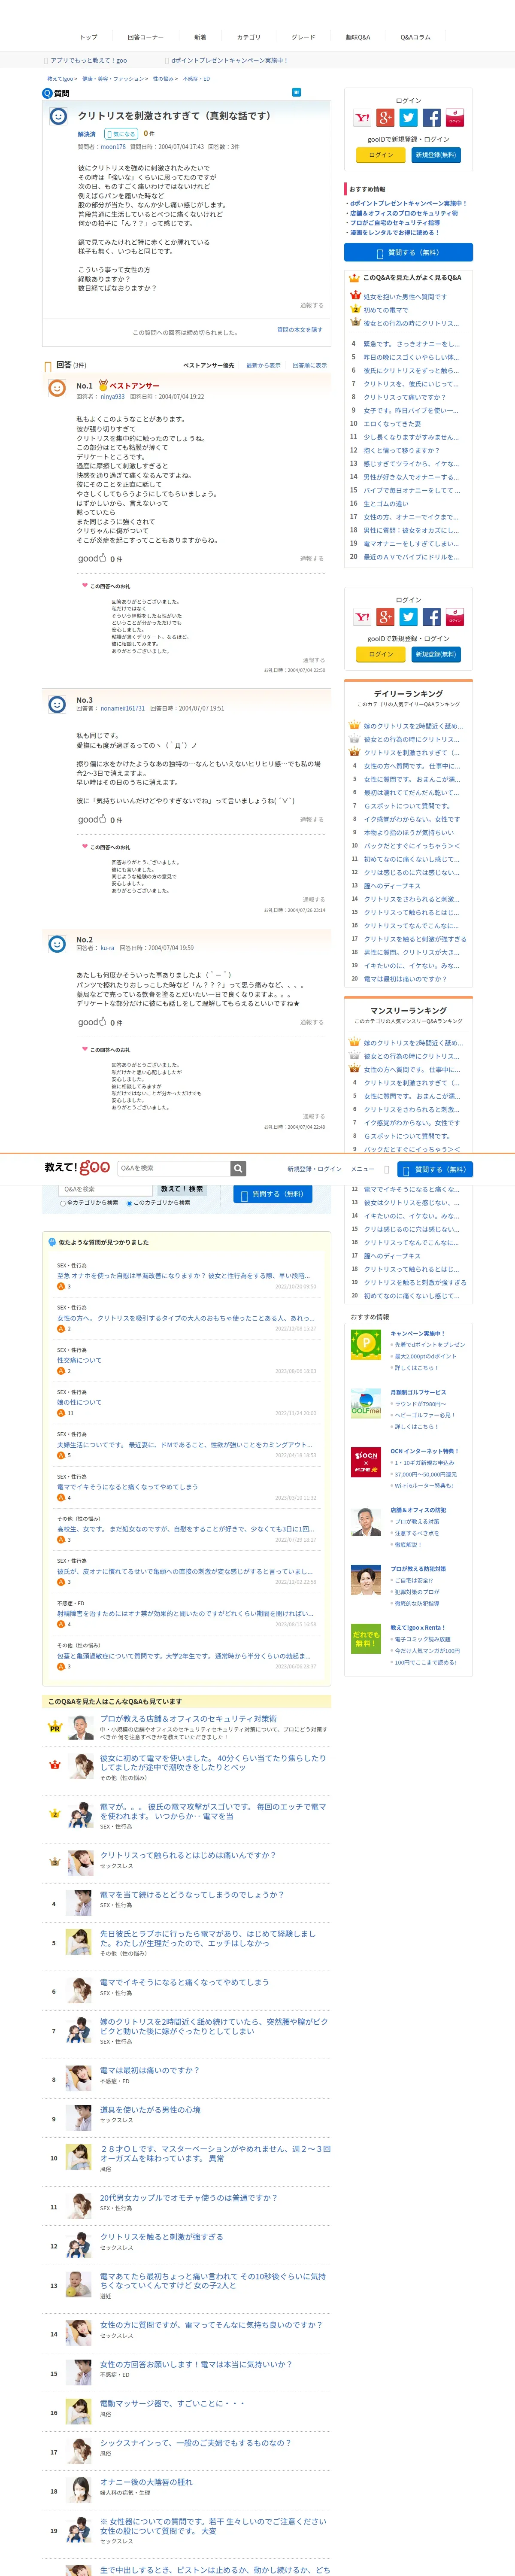Open 漫画をレンタルでお得に読める！ link

tap(394, 232)
